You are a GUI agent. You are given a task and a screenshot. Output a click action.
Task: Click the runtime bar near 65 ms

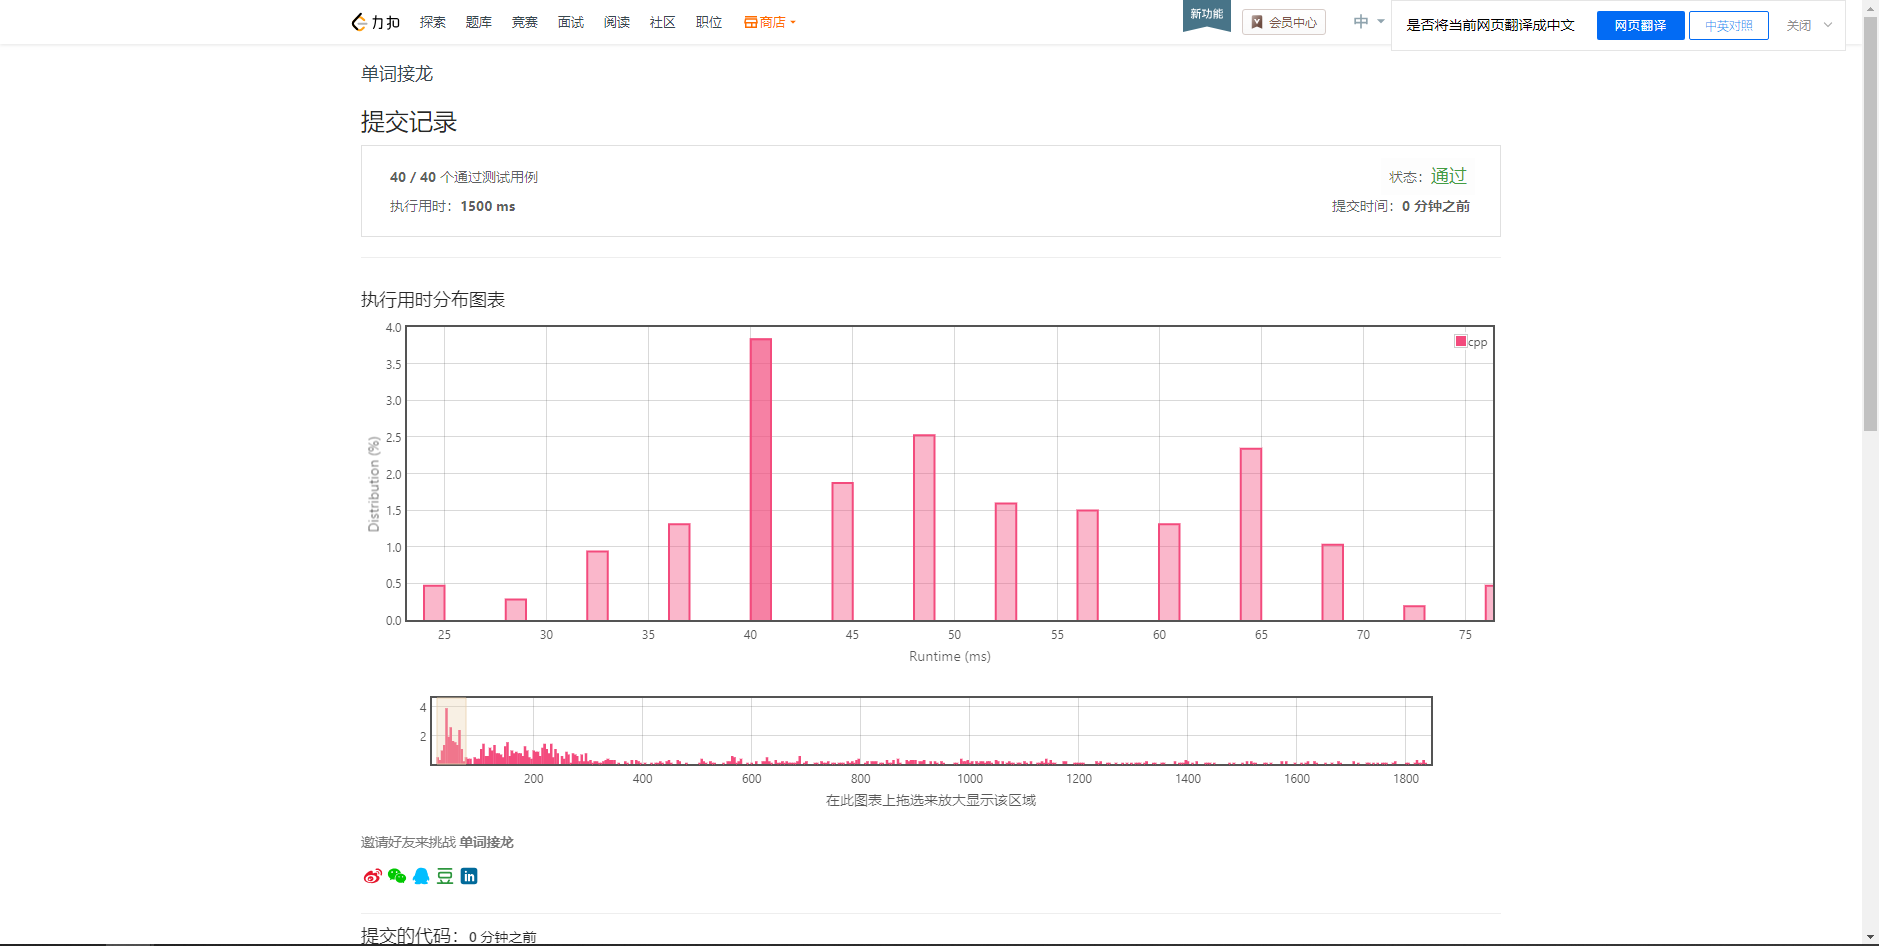[x=1250, y=535]
